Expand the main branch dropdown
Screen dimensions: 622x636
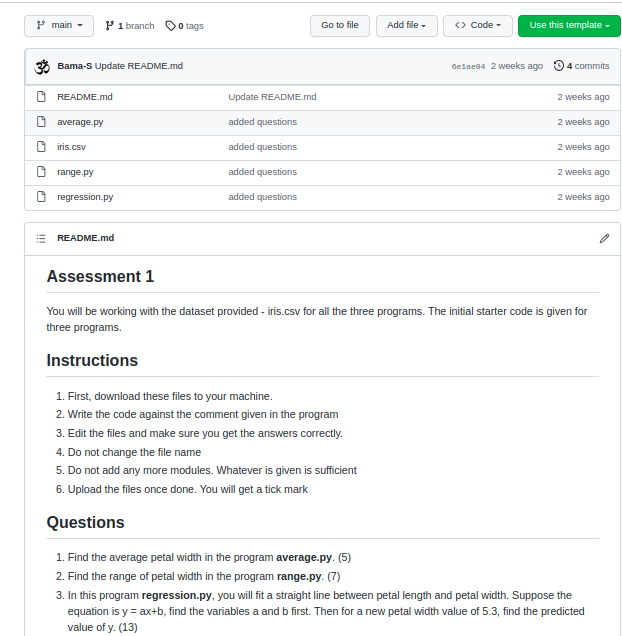[x=59, y=25]
